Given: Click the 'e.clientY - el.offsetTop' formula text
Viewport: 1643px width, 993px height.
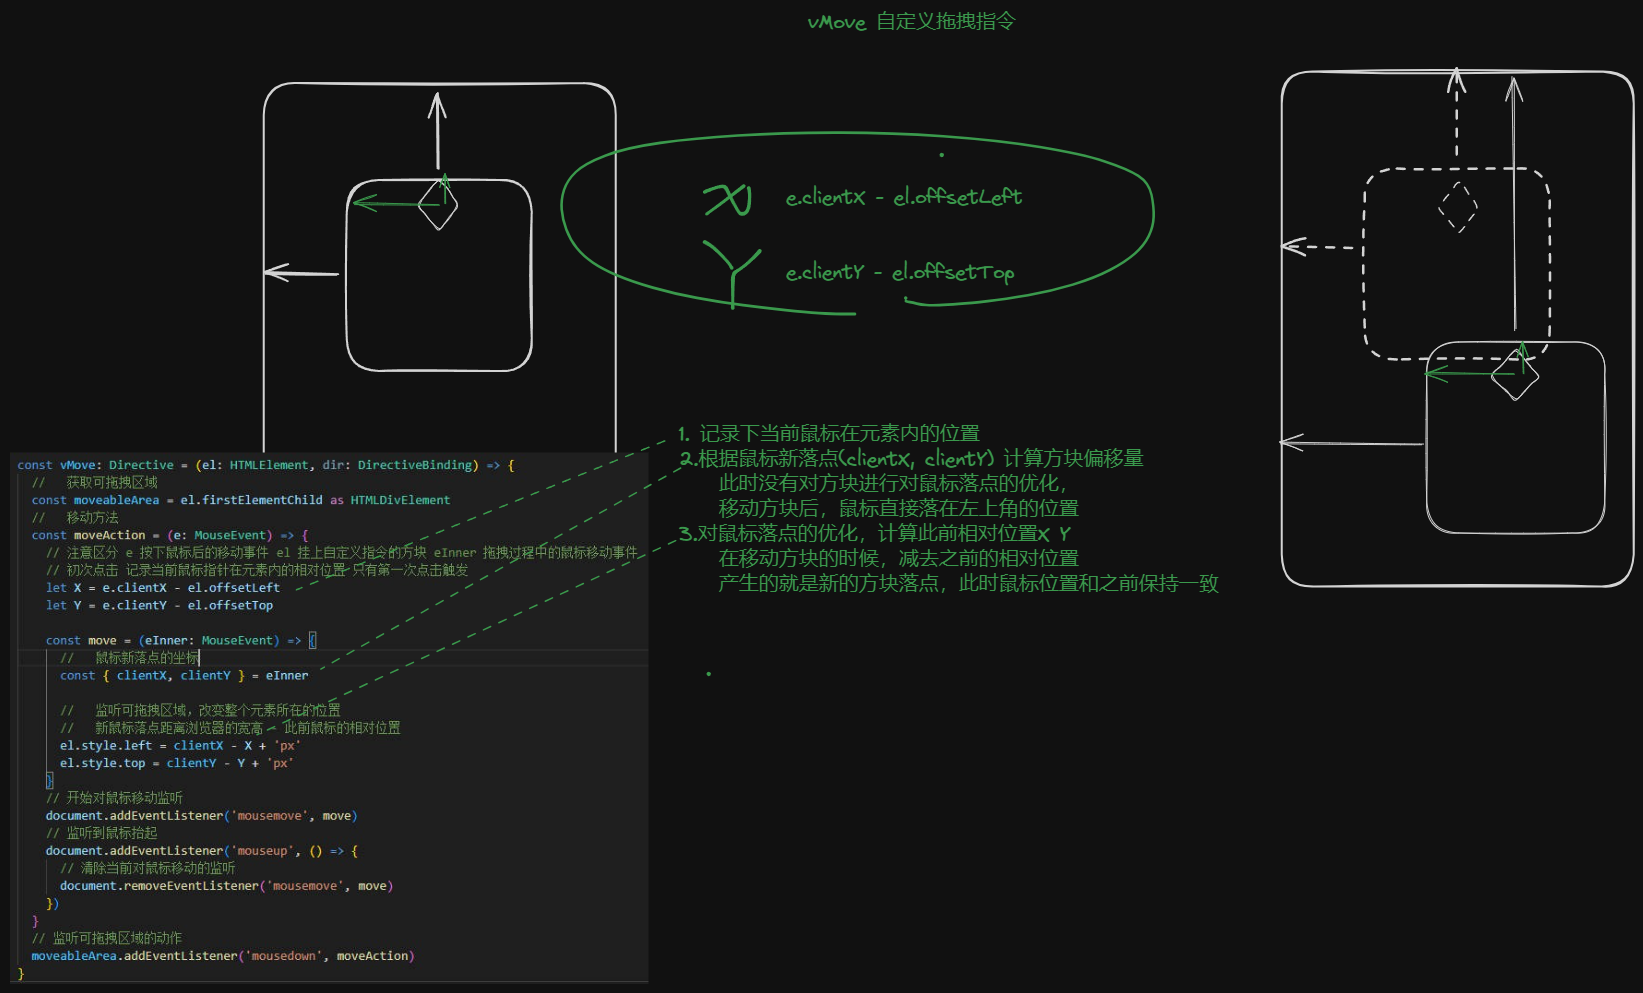Looking at the screenshot, I should click(900, 272).
